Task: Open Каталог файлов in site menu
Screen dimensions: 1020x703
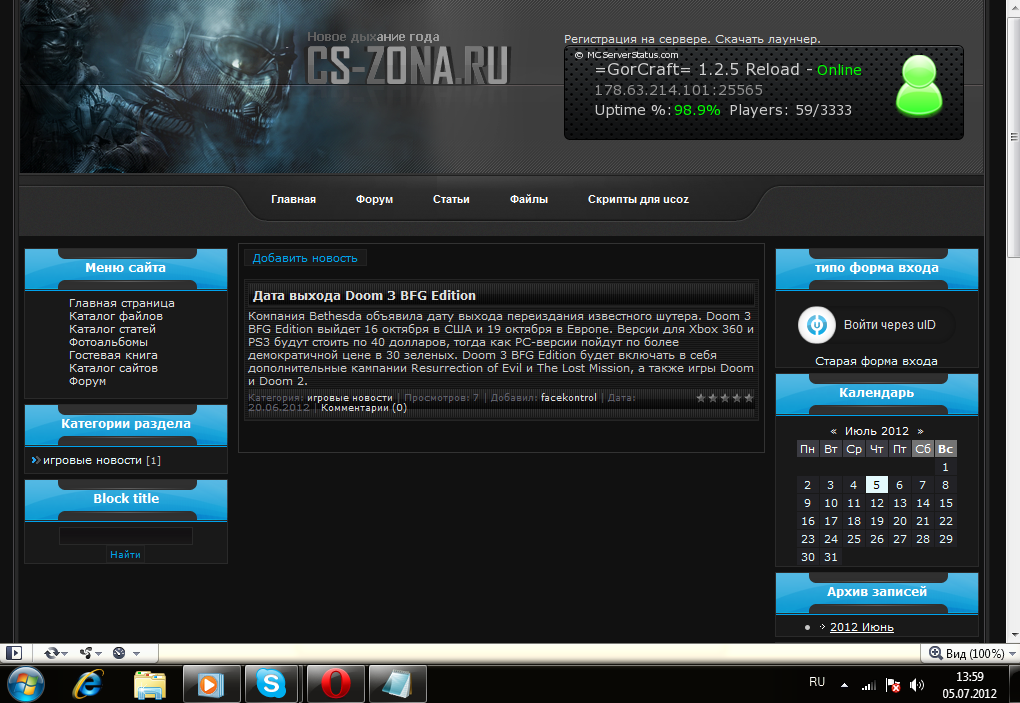Action: (x=116, y=316)
